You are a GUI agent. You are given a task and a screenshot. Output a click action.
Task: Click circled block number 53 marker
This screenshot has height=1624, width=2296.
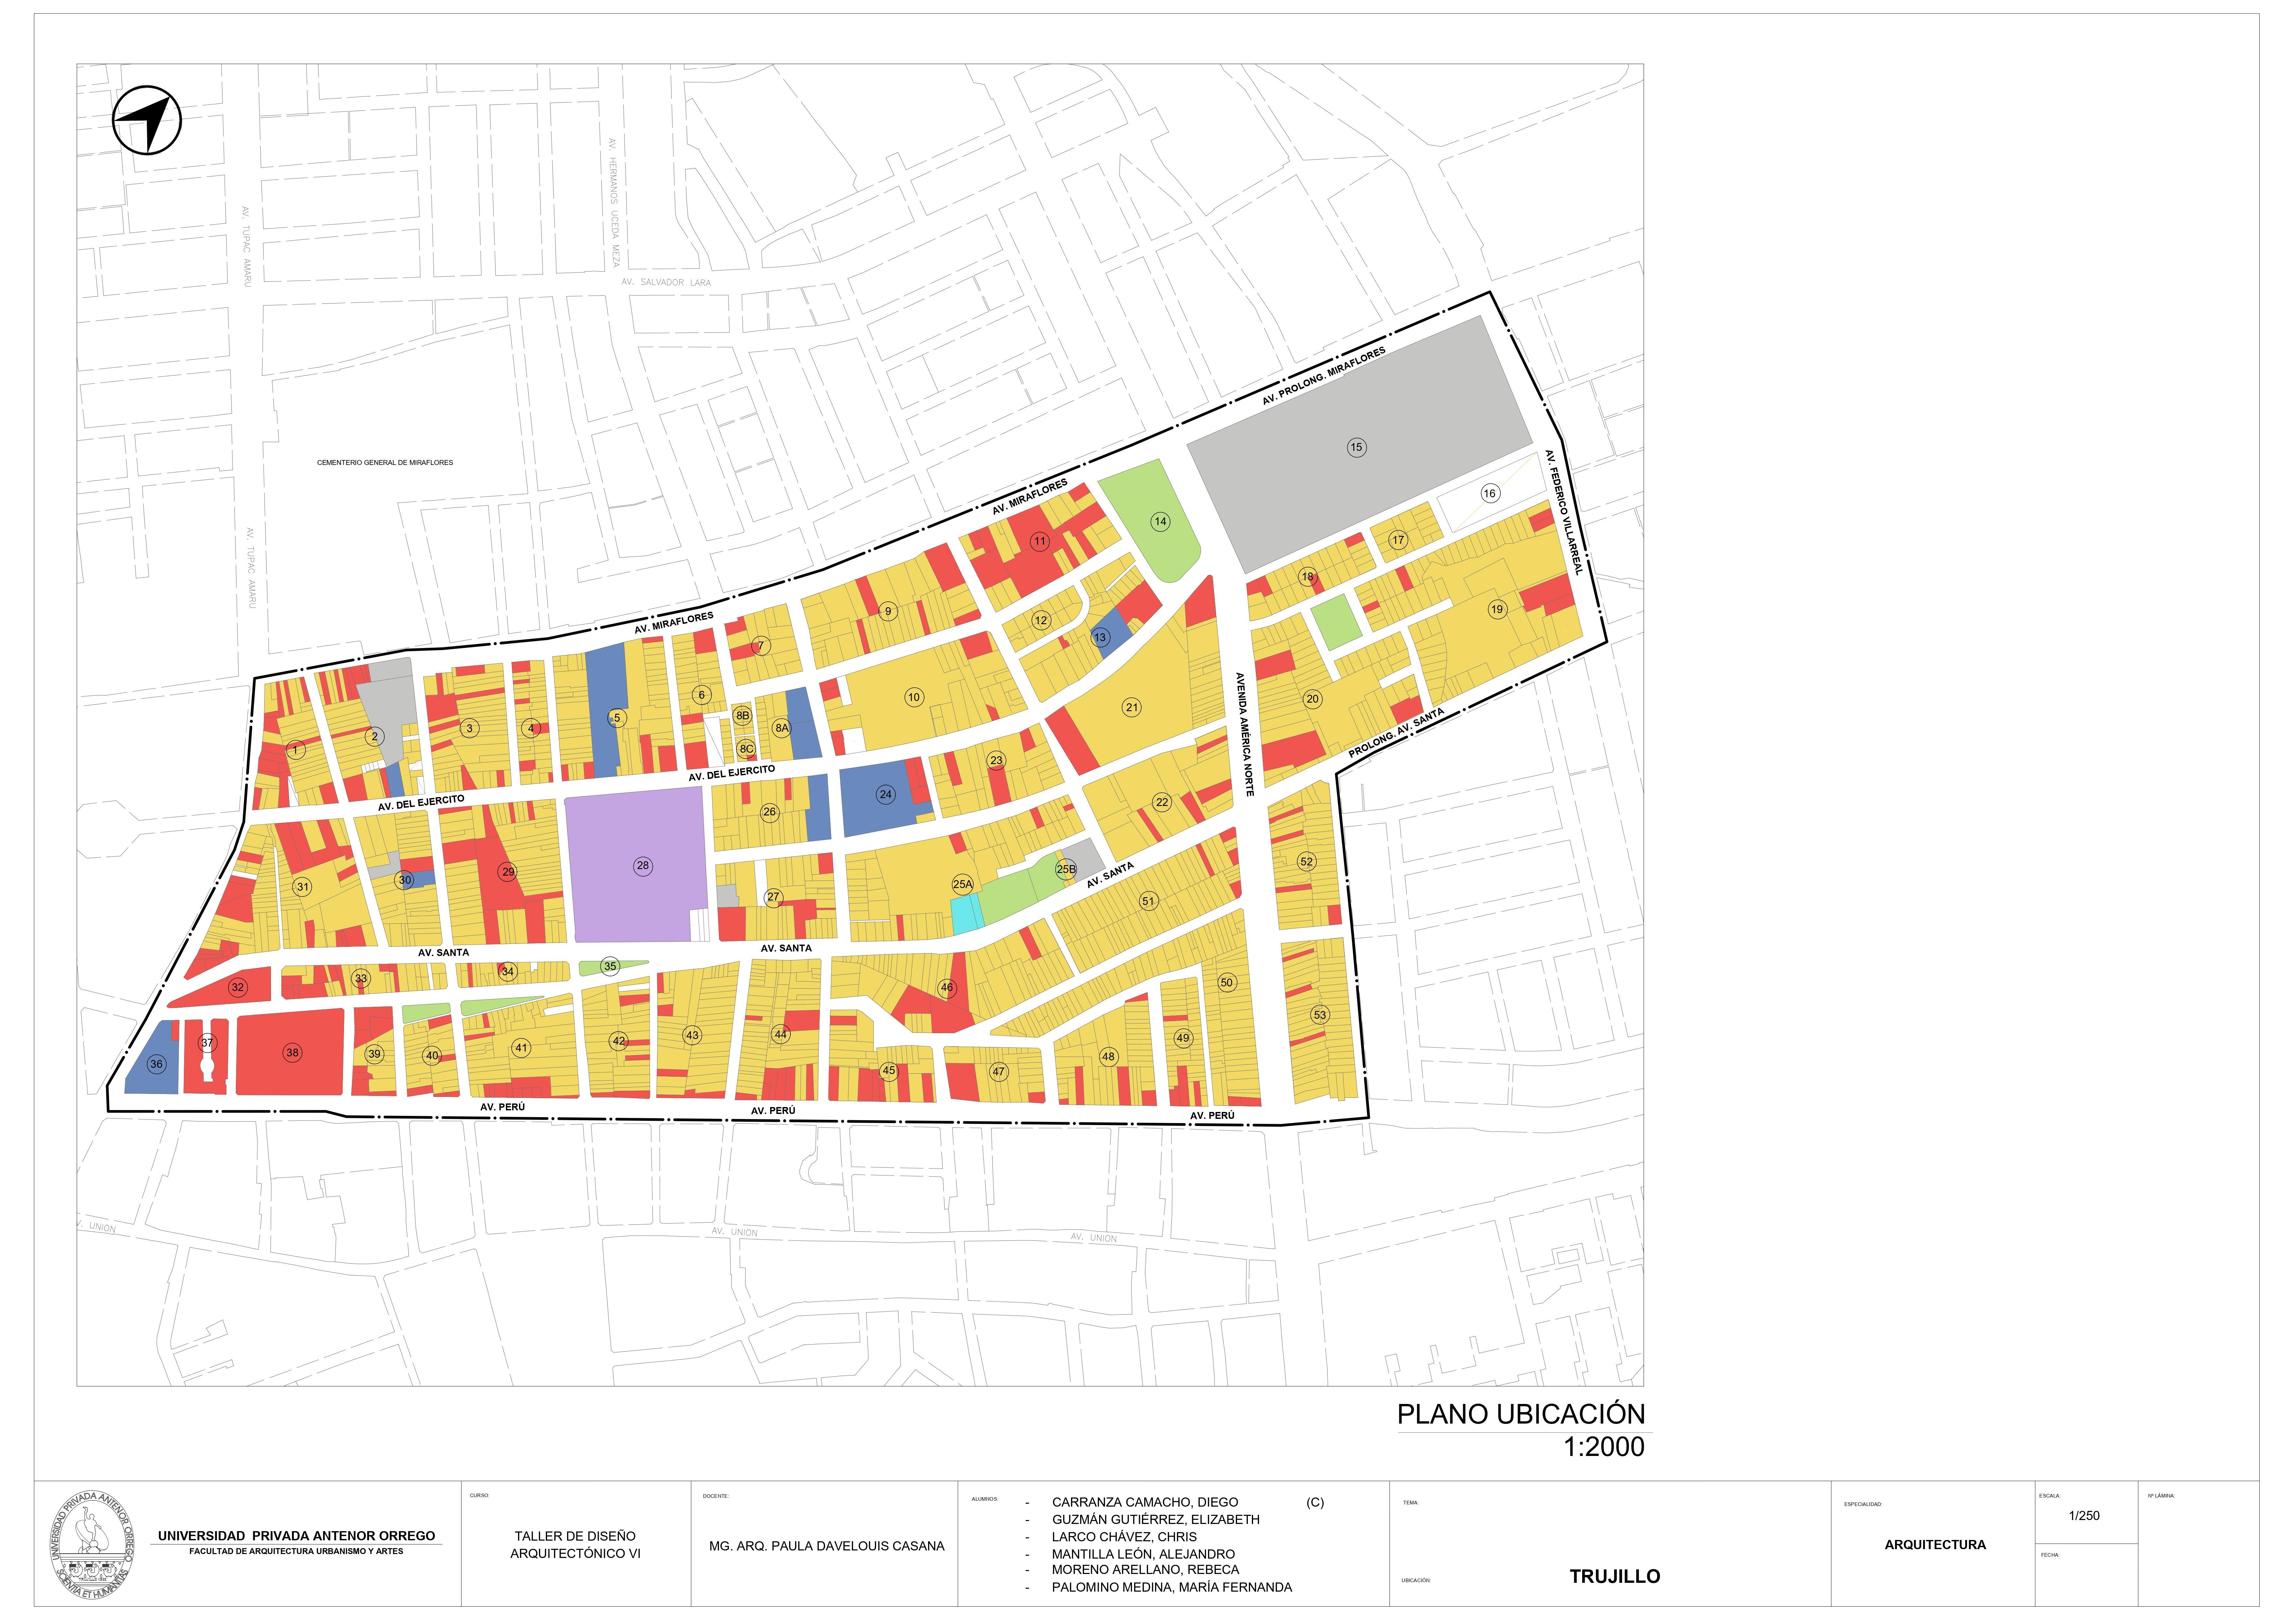point(1320,1015)
